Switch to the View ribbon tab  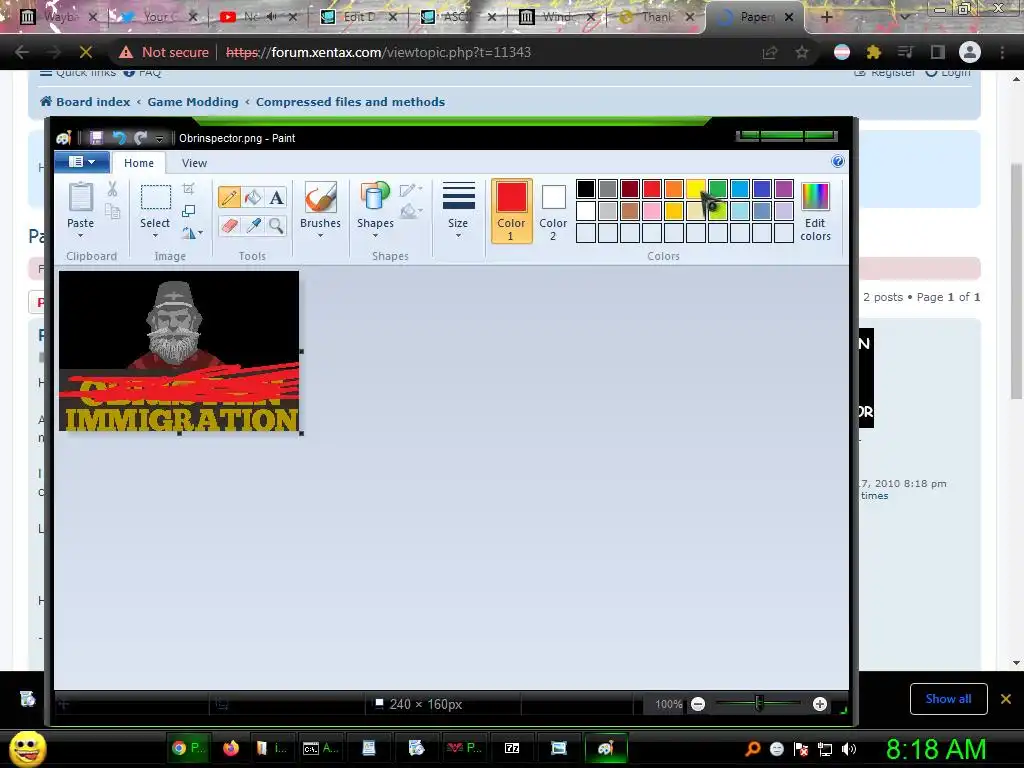pyautogui.click(x=194, y=163)
